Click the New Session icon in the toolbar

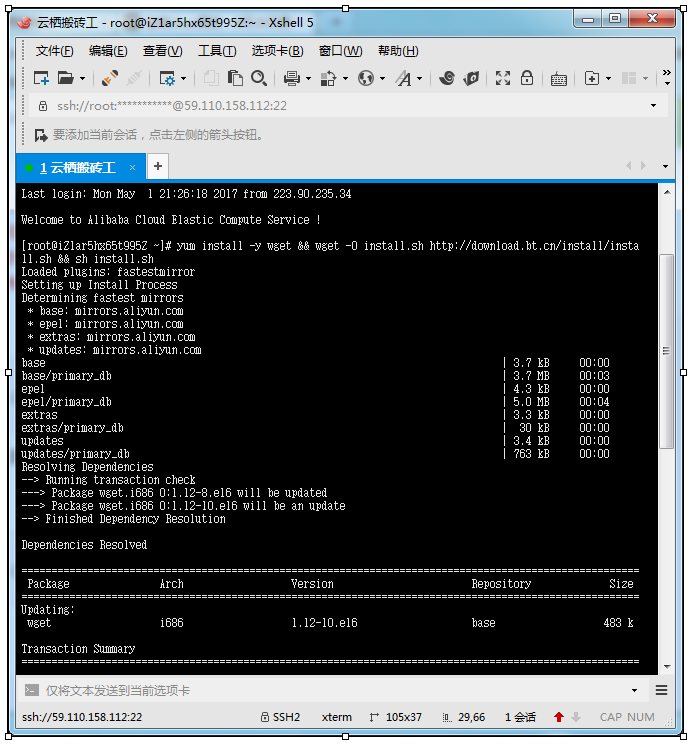[x=41, y=78]
